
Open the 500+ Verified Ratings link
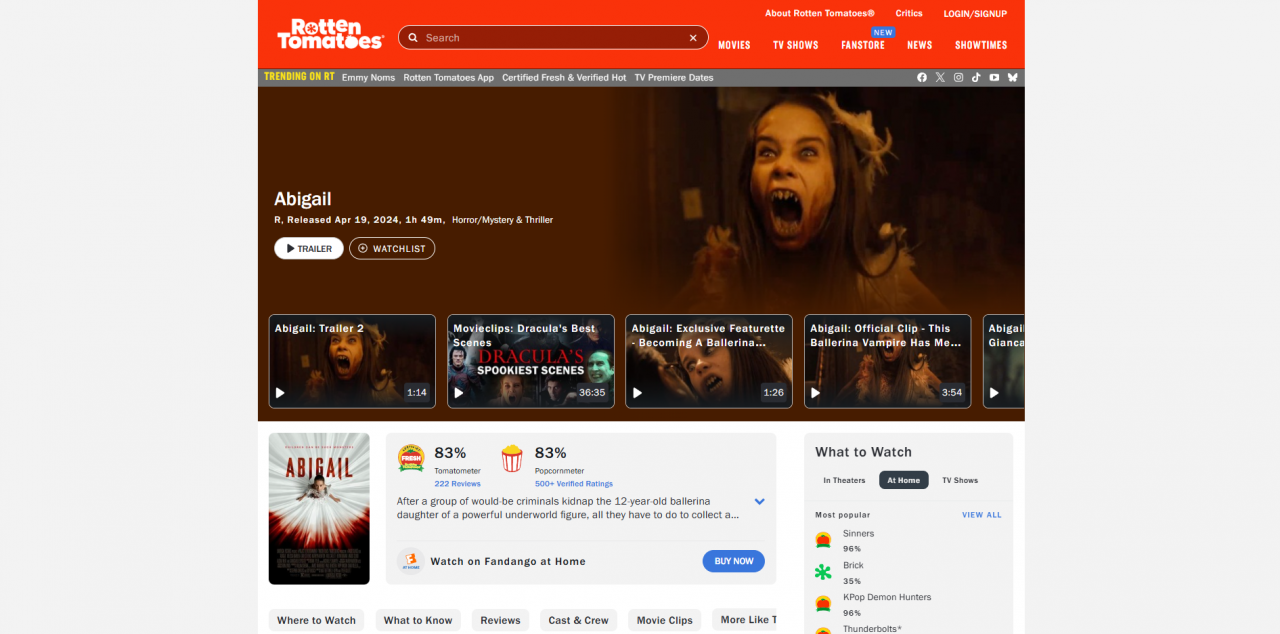click(574, 484)
